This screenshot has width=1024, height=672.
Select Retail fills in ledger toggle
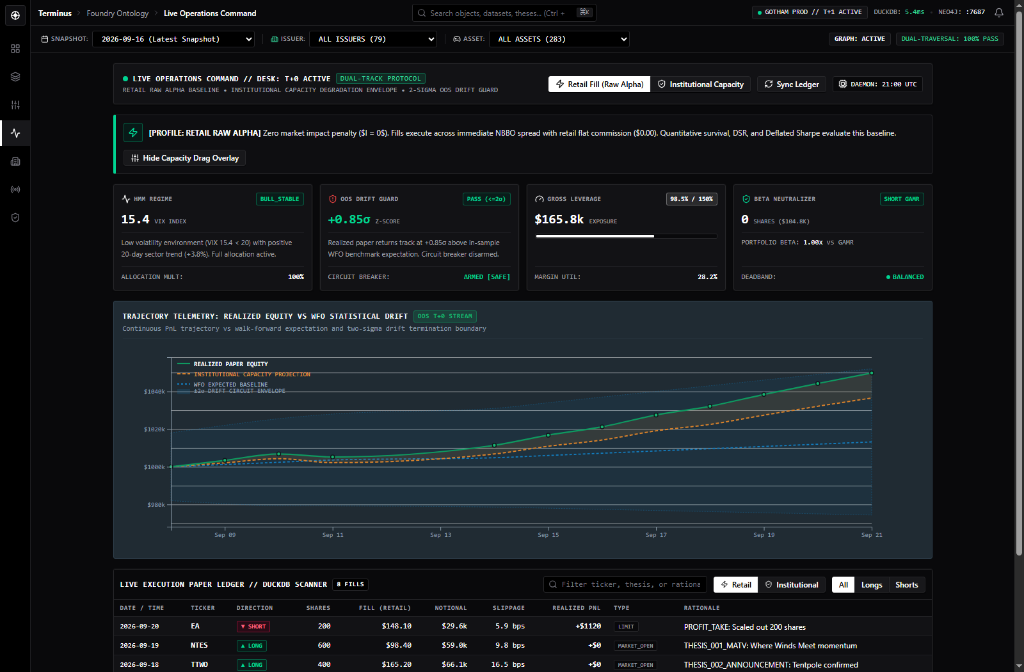735,584
